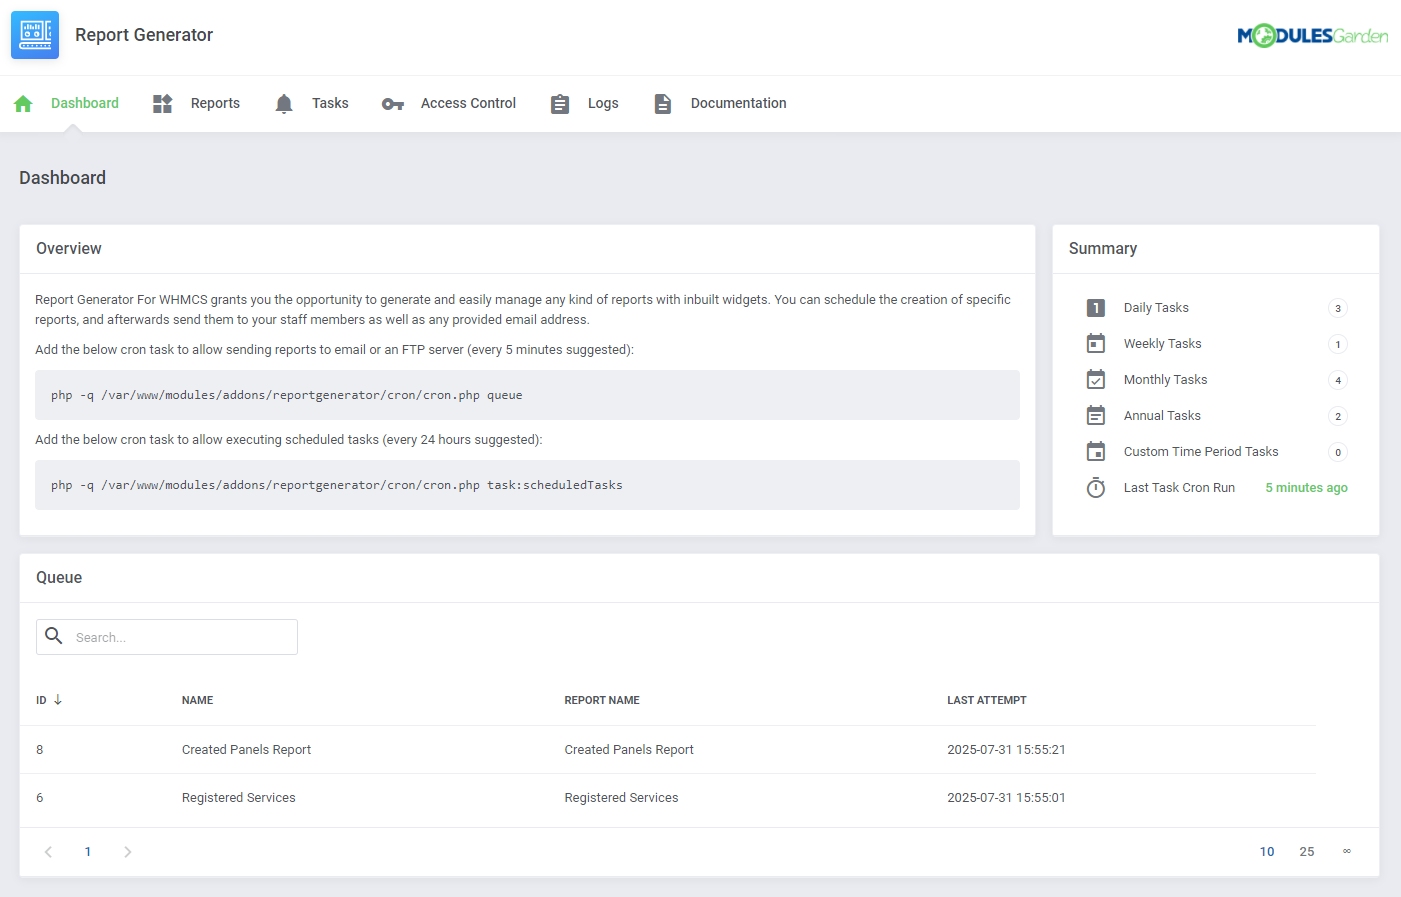This screenshot has height=897, width=1401.
Task: Open the Tasks section from navigation
Action: [331, 103]
